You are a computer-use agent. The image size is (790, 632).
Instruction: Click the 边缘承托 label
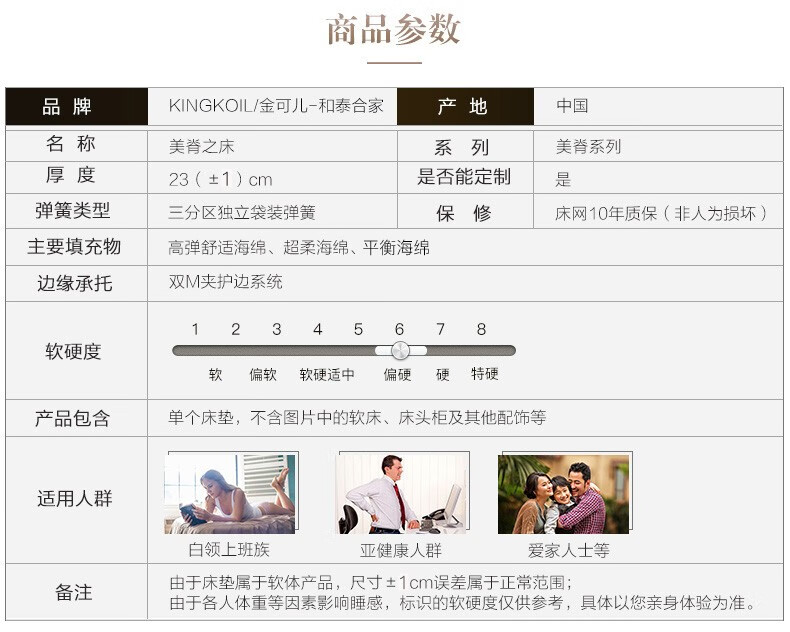pyautogui.click(x=75, y=283)
